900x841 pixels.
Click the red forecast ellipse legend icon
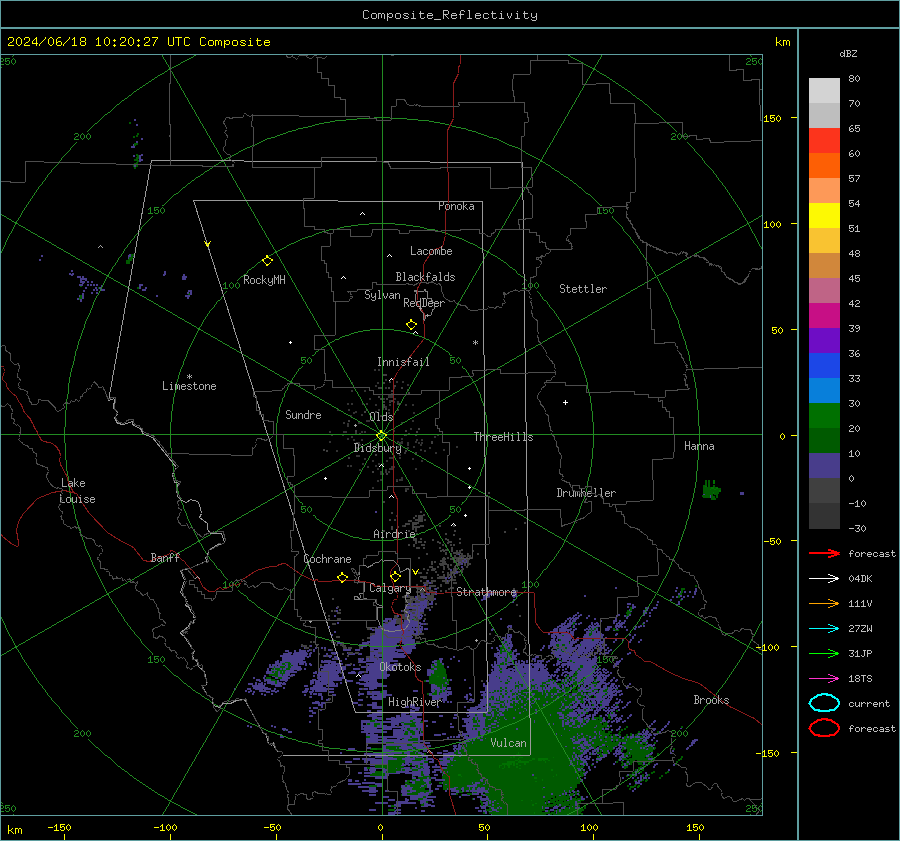point(824,728)
